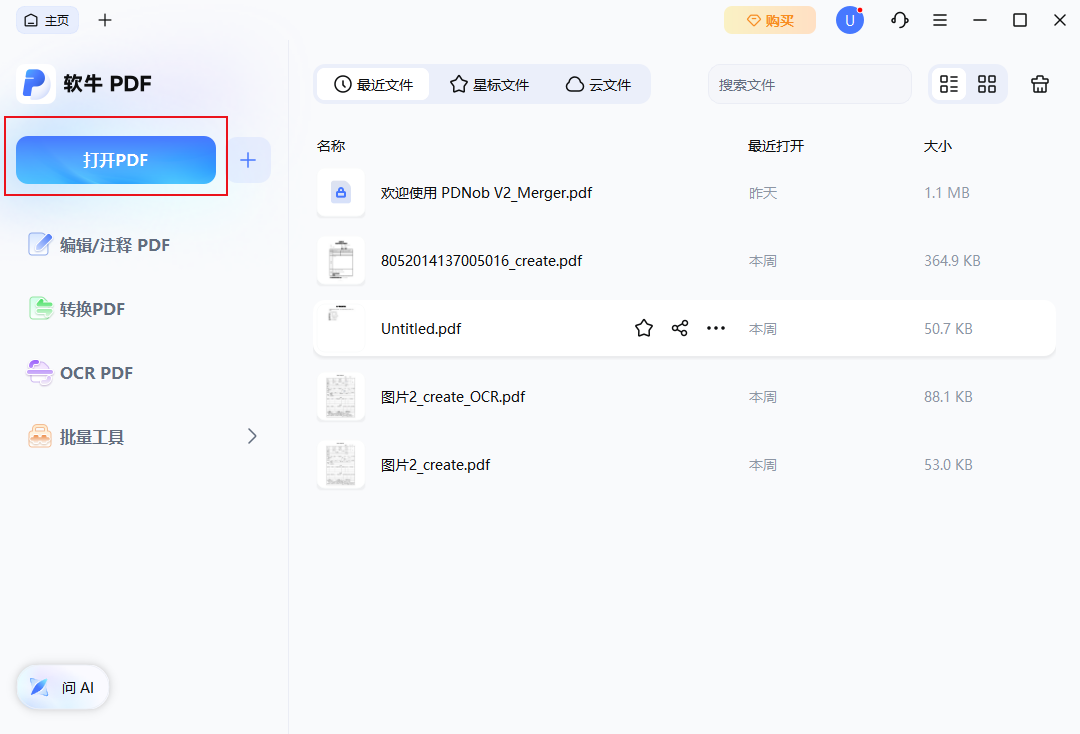1080x734 pixels.
Task: Add a new tab with plus icon
Action: 105,20
